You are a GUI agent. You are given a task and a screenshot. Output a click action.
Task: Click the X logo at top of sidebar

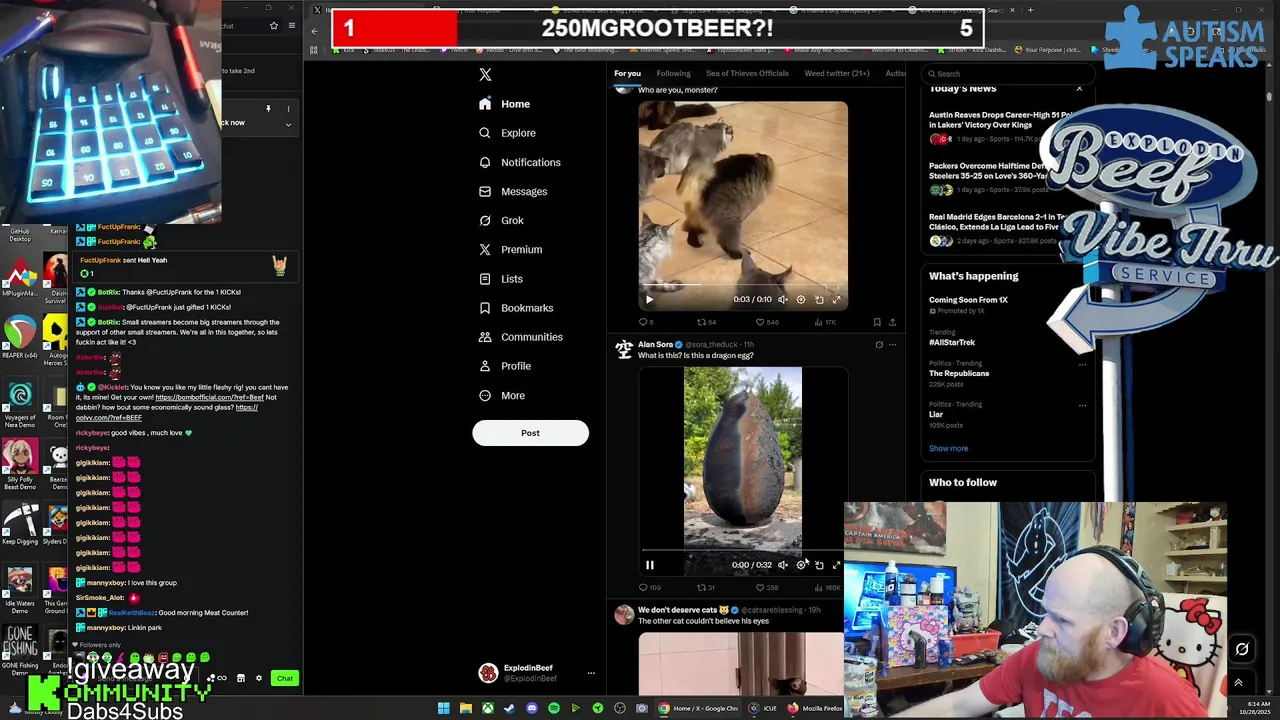[x=485, y=74]
